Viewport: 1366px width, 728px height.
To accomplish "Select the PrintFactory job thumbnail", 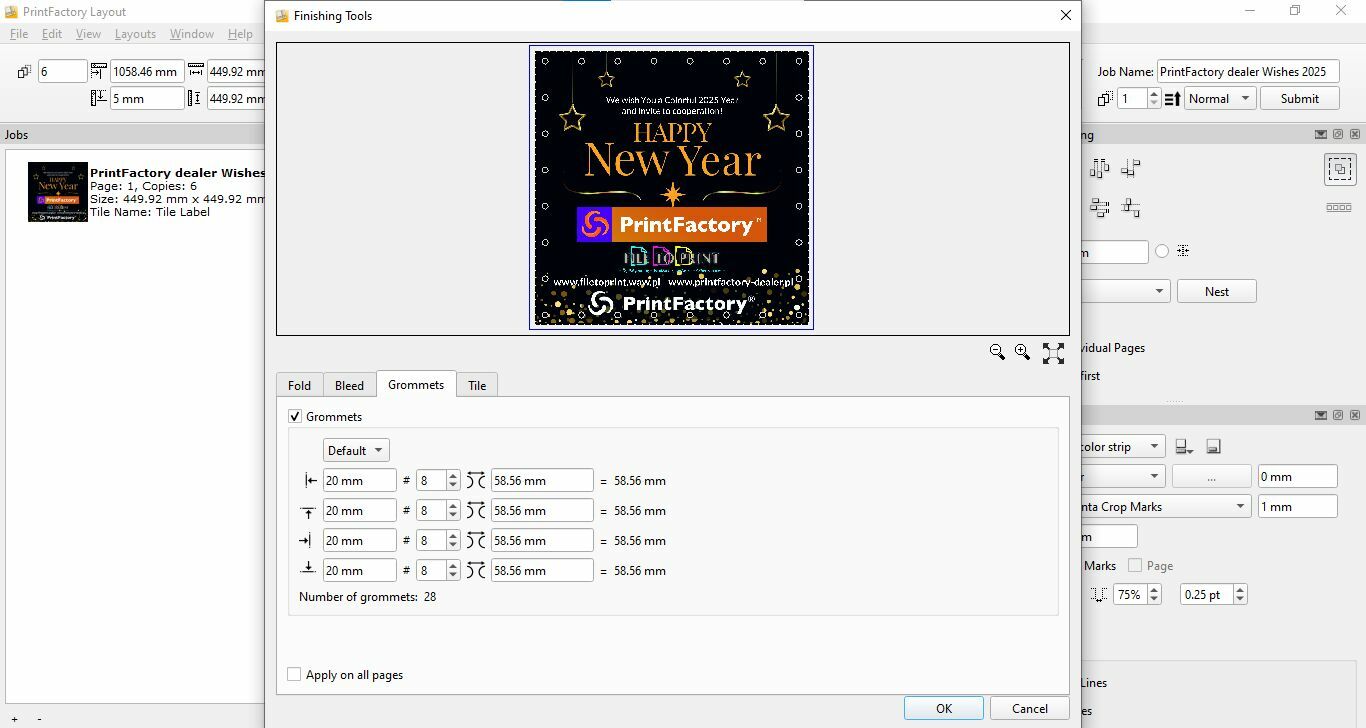I will click(x=58, y=192).
